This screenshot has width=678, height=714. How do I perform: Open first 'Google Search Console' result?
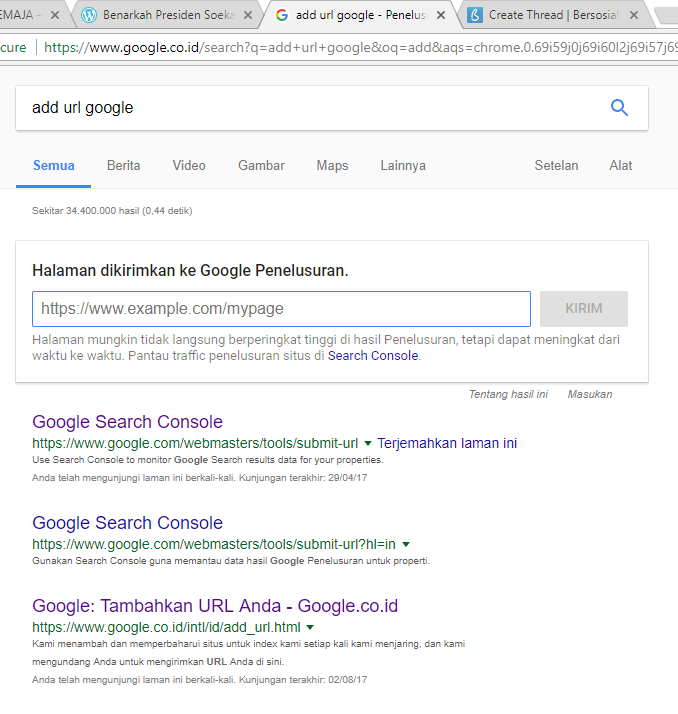pos(127,422)
